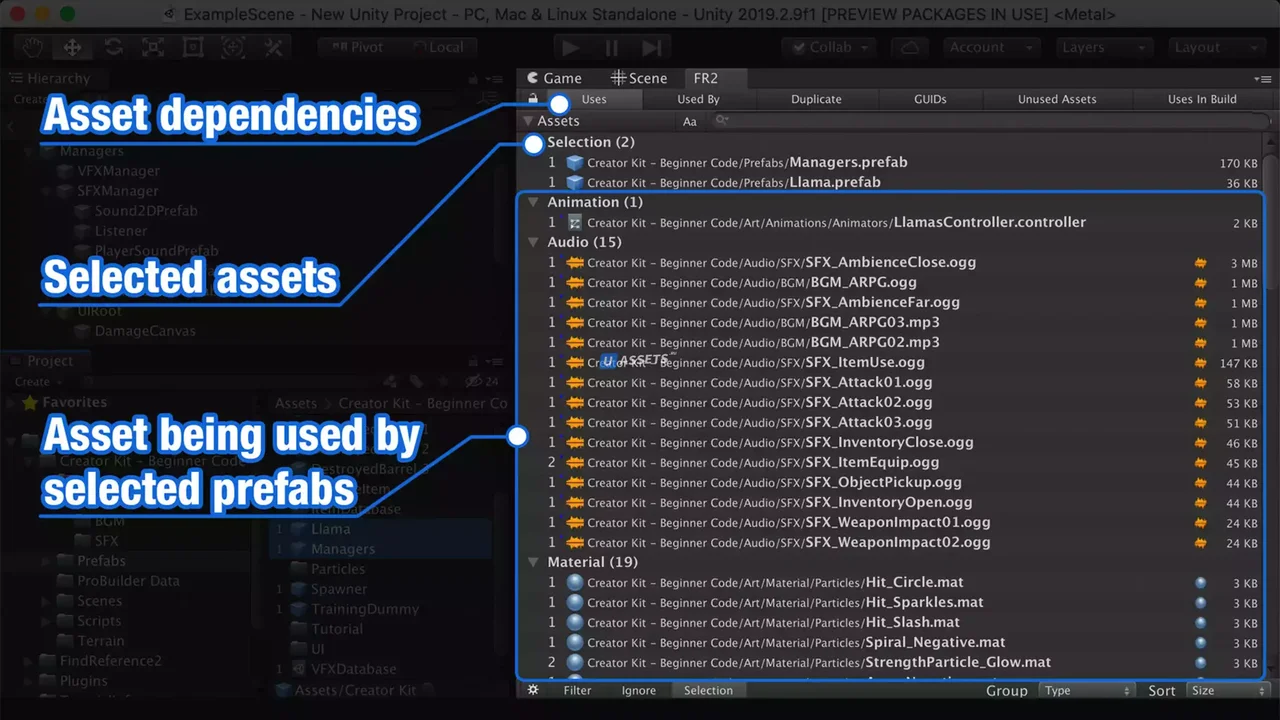
Task: Toggle case-sensitive search (Aa)
Action: coord(690,121)
